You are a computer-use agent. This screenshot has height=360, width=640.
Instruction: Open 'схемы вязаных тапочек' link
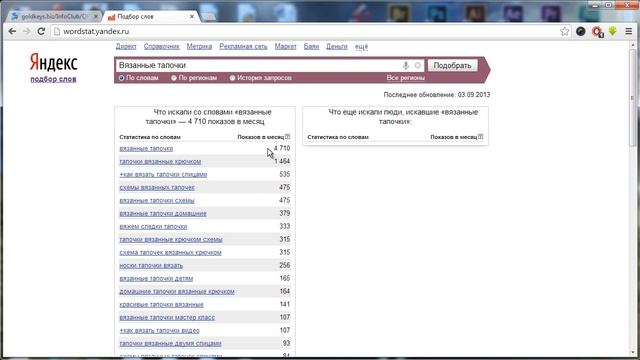[157, 187]
